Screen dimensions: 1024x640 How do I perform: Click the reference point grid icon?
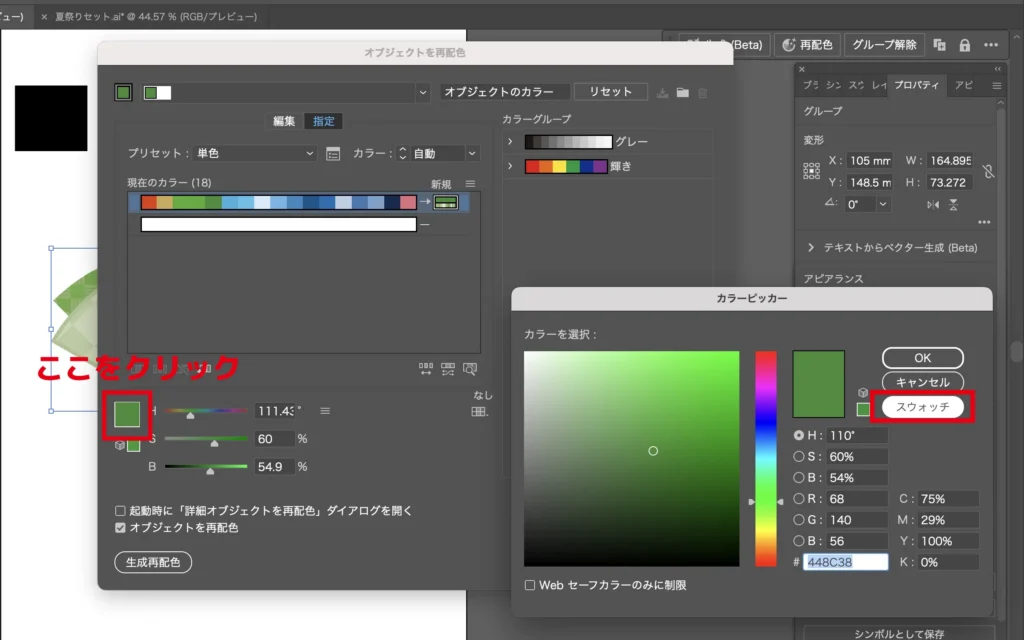click(811, 171)
